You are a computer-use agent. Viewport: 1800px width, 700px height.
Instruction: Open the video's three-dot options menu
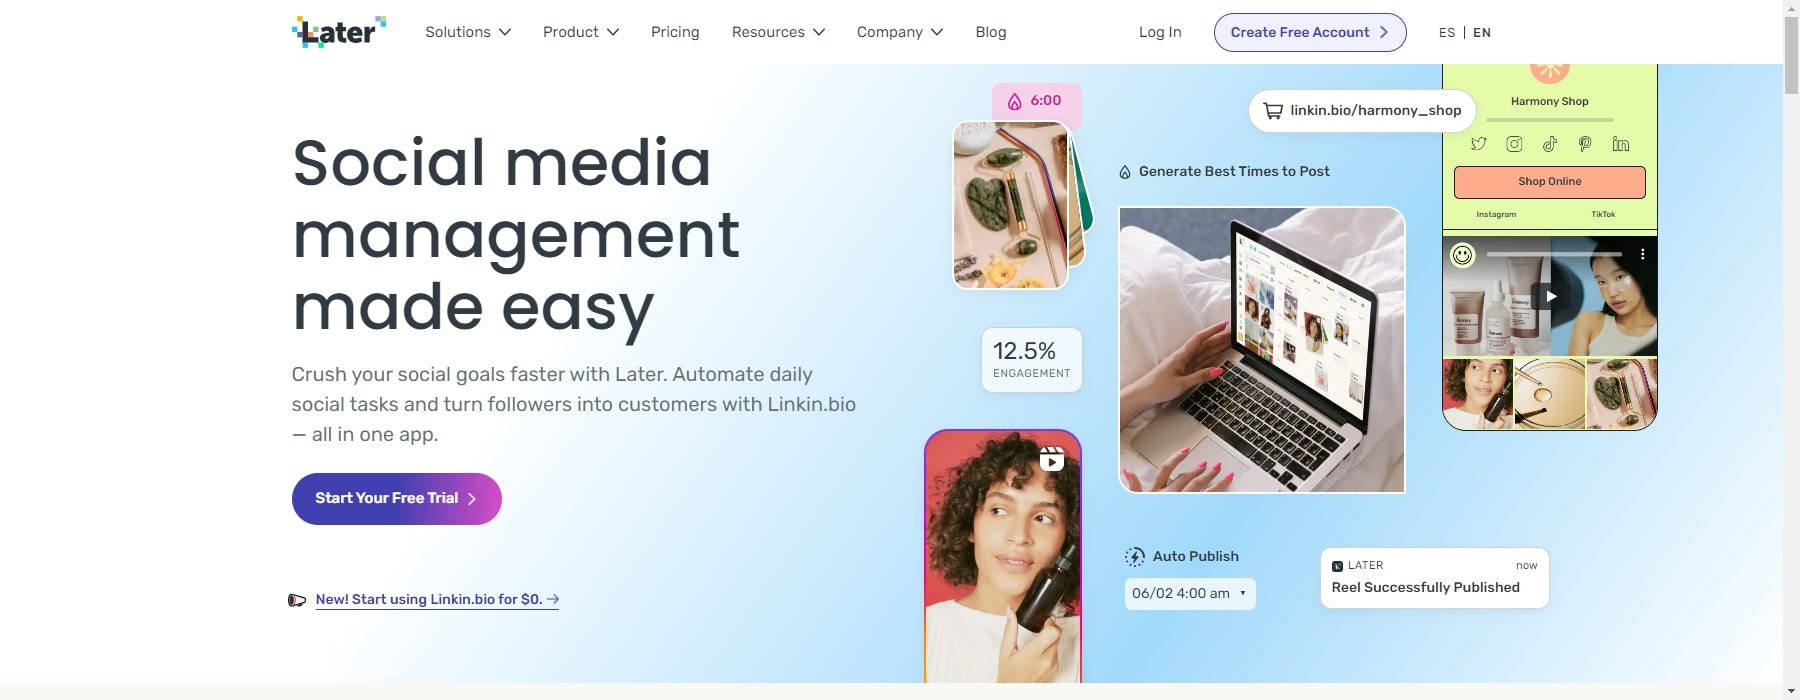[1642, 254]
